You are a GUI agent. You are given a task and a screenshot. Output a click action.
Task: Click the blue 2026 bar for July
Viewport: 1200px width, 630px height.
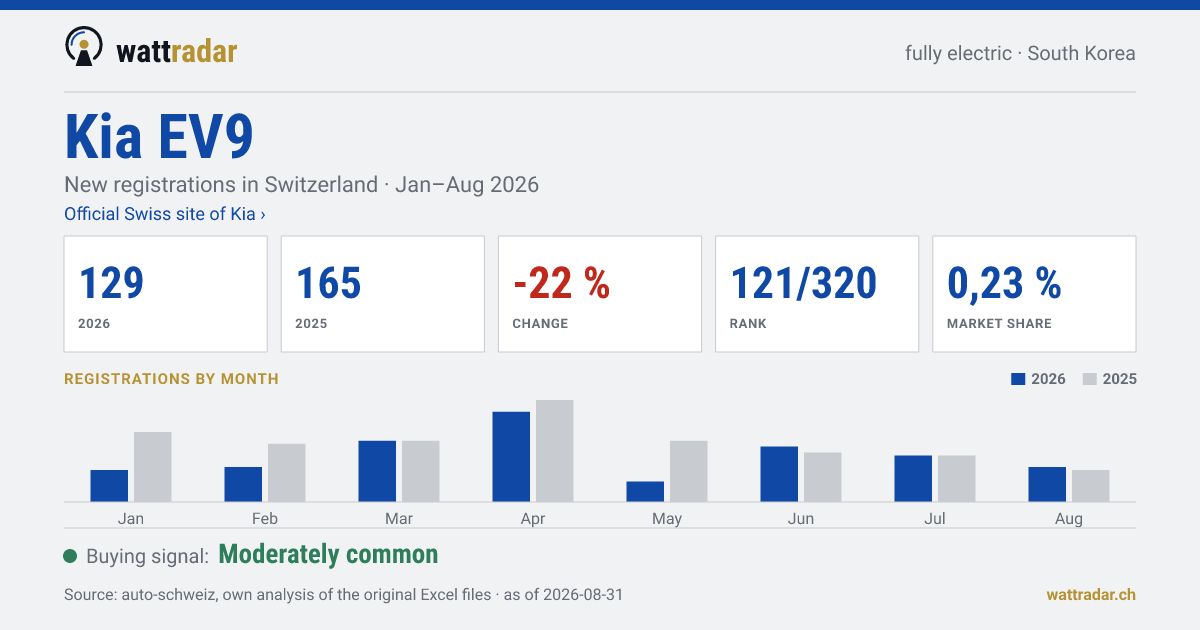tap(913, 479)
